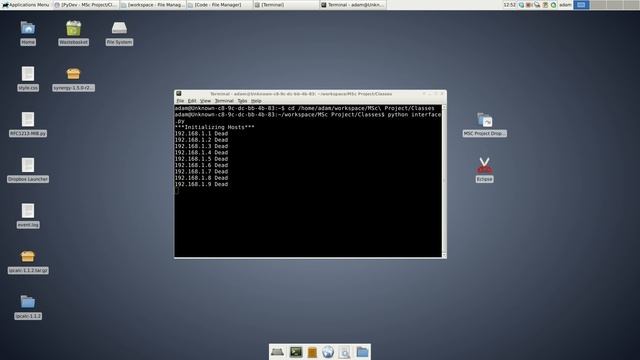
Task: Open the application finder magnifier dock icon
Action: pos(344,352)
